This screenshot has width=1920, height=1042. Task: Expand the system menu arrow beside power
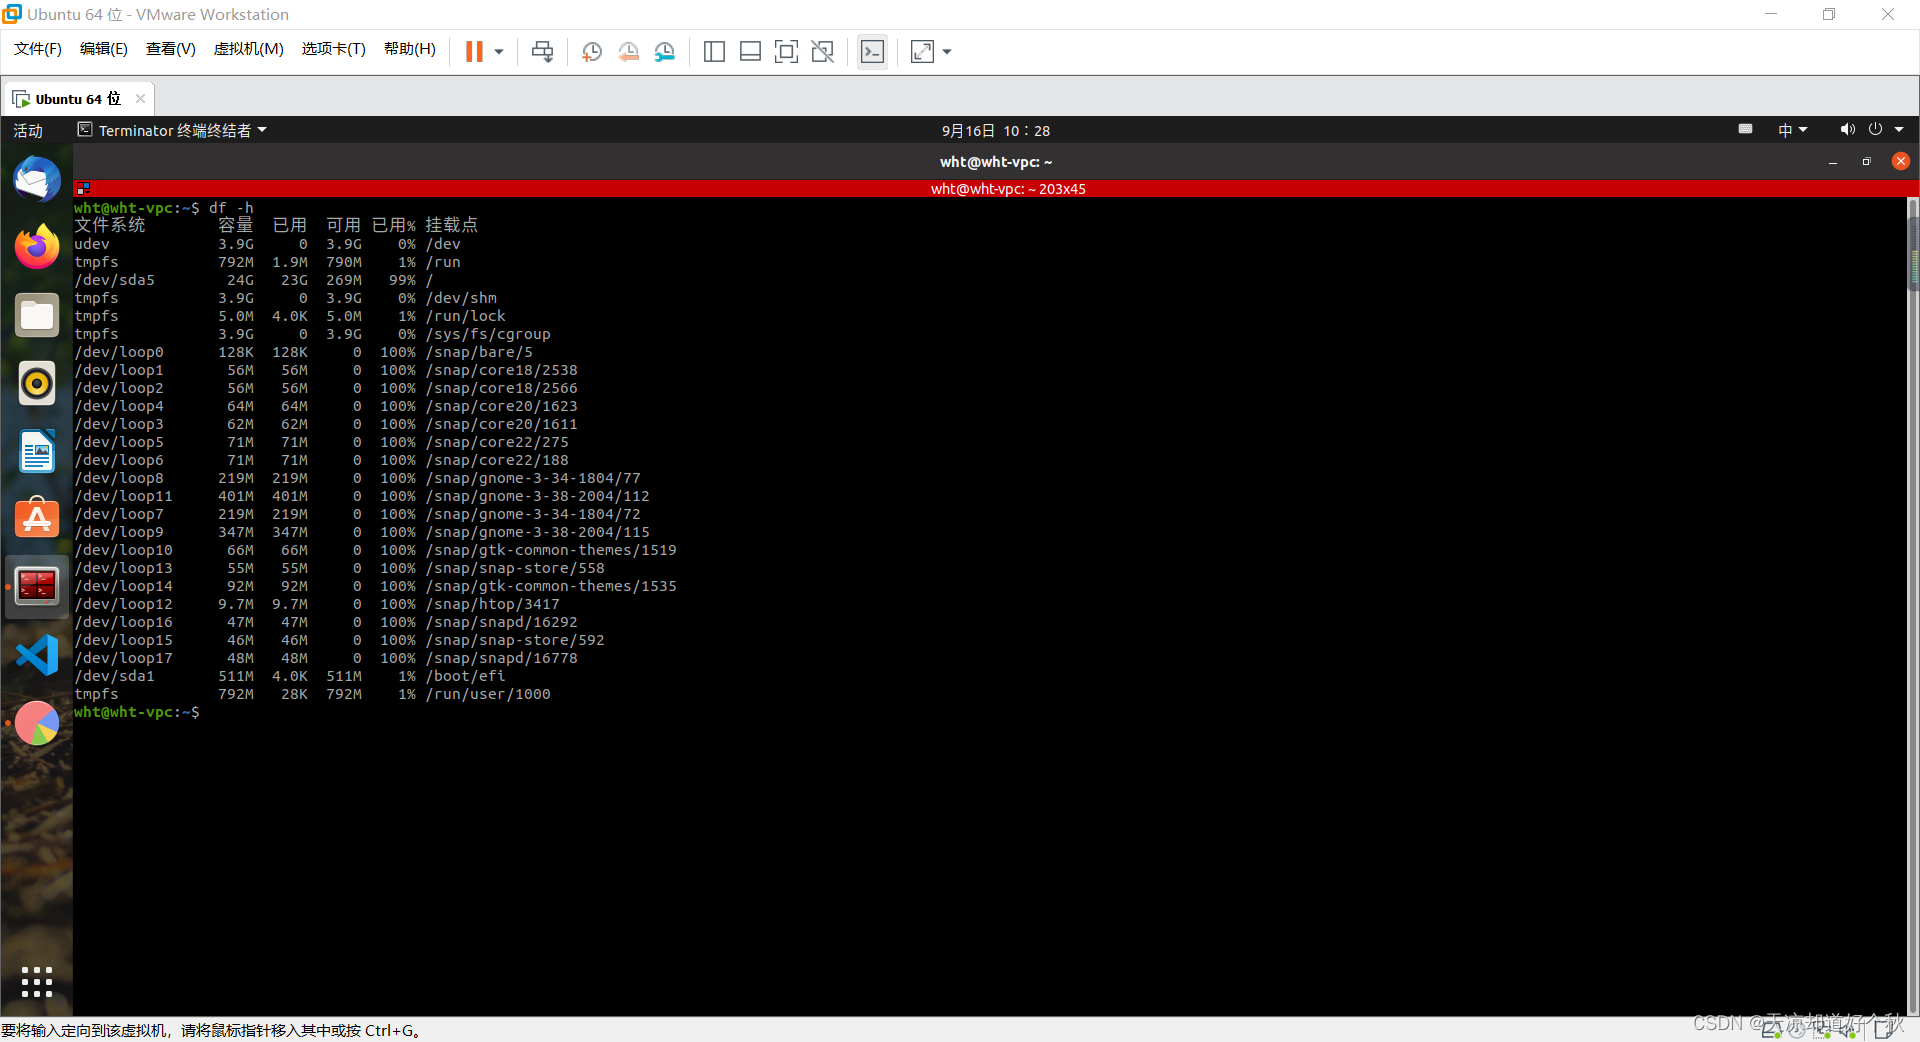click(1899, 129)
